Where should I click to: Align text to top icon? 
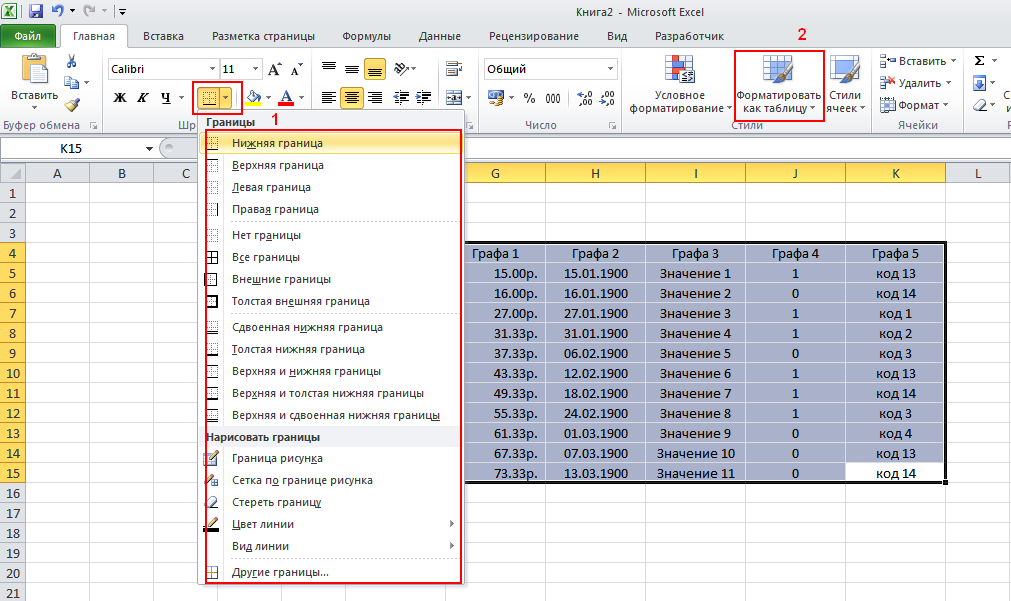tap(329, 68)
